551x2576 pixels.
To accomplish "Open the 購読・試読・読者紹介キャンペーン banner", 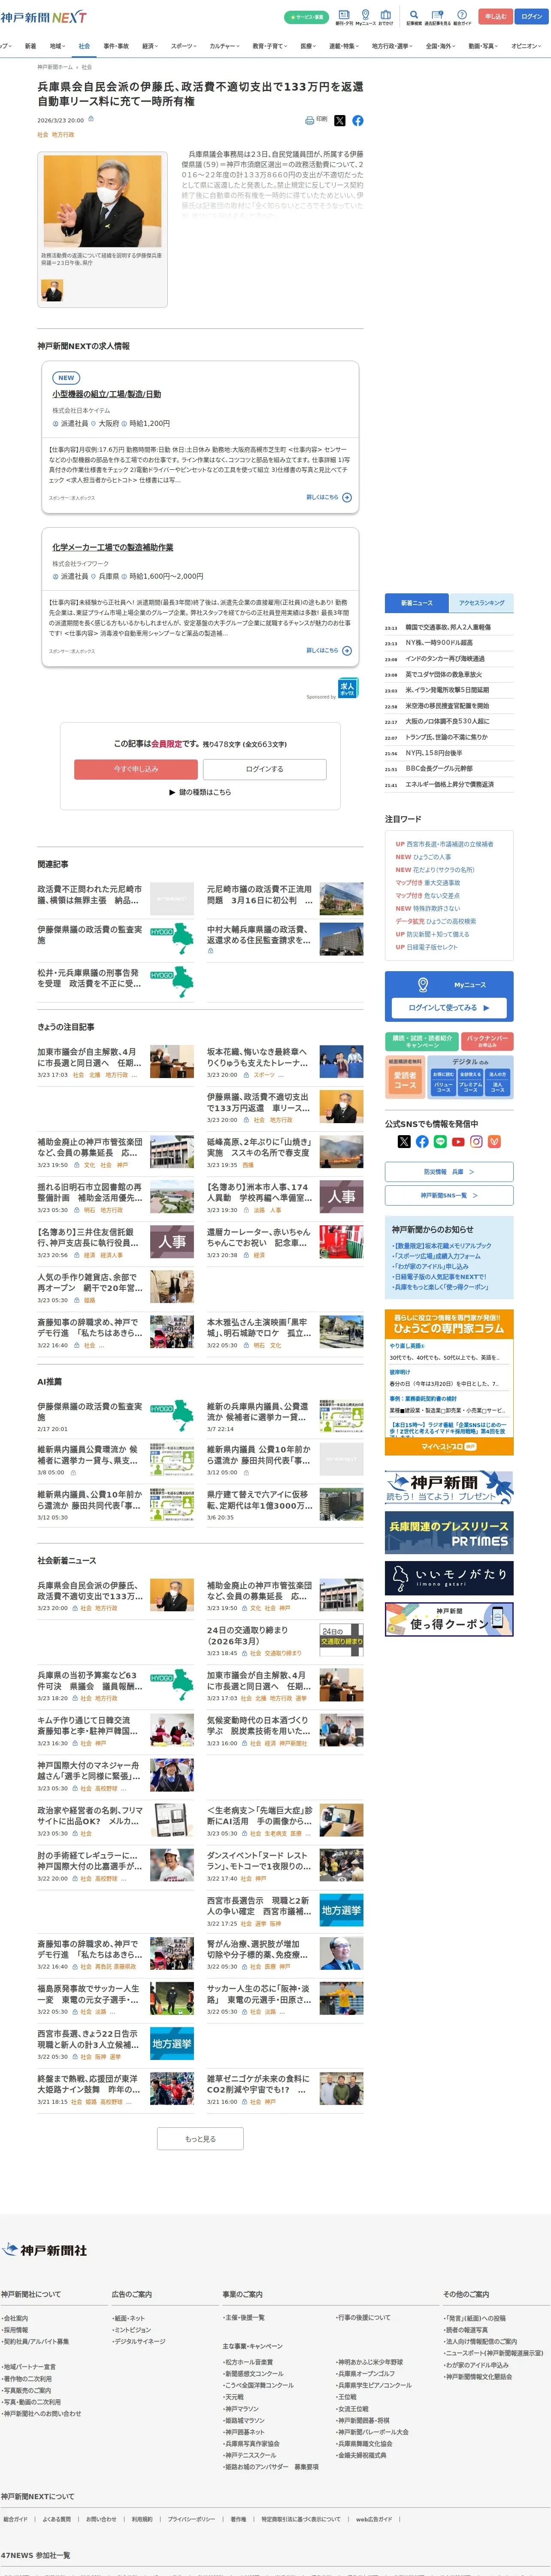I will [422, 1041].
